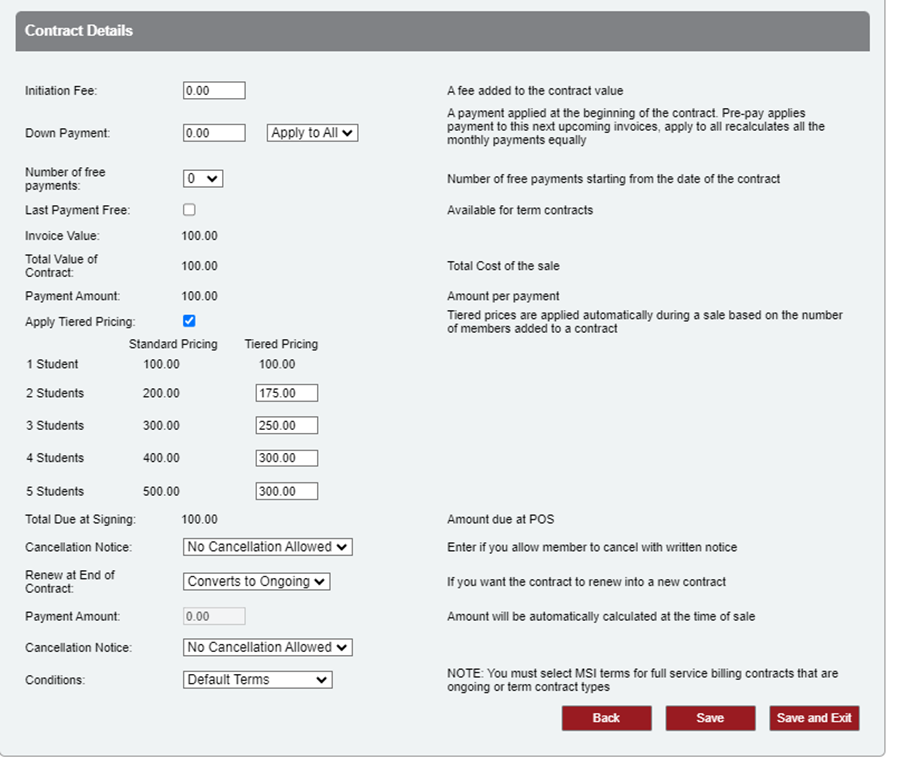This screenshot has height=759, width=900.
Task: Uncheck the Apply Tiered Pricing checkbox
Action: (189, 321)
